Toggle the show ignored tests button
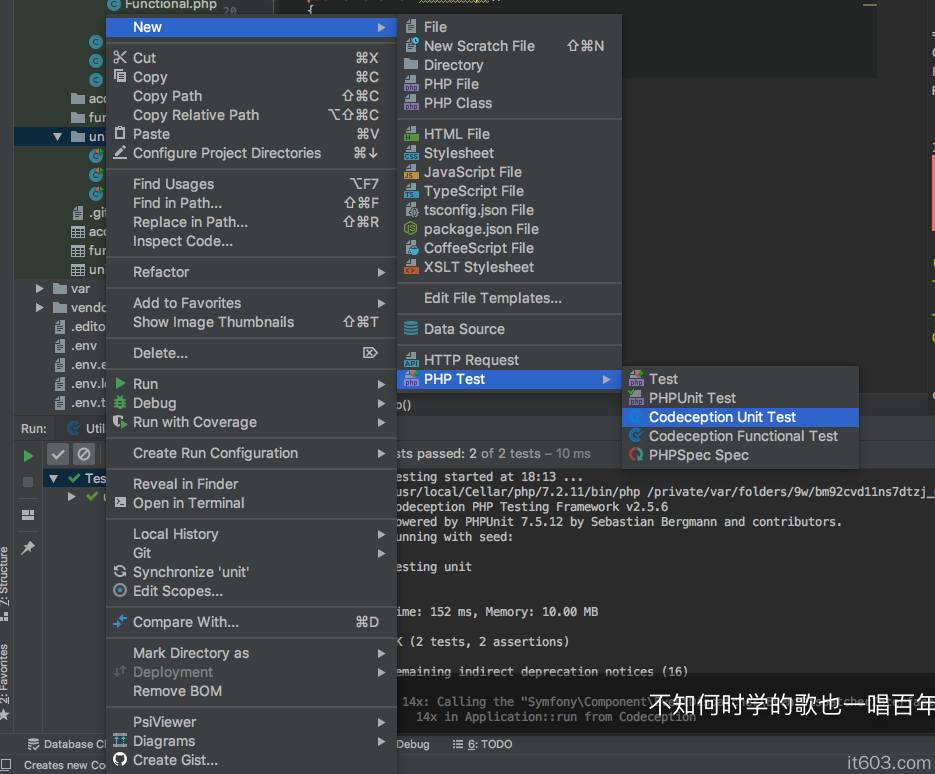This screenshot has height=774, width=935. pyautogui.click(x=84, y=454)
